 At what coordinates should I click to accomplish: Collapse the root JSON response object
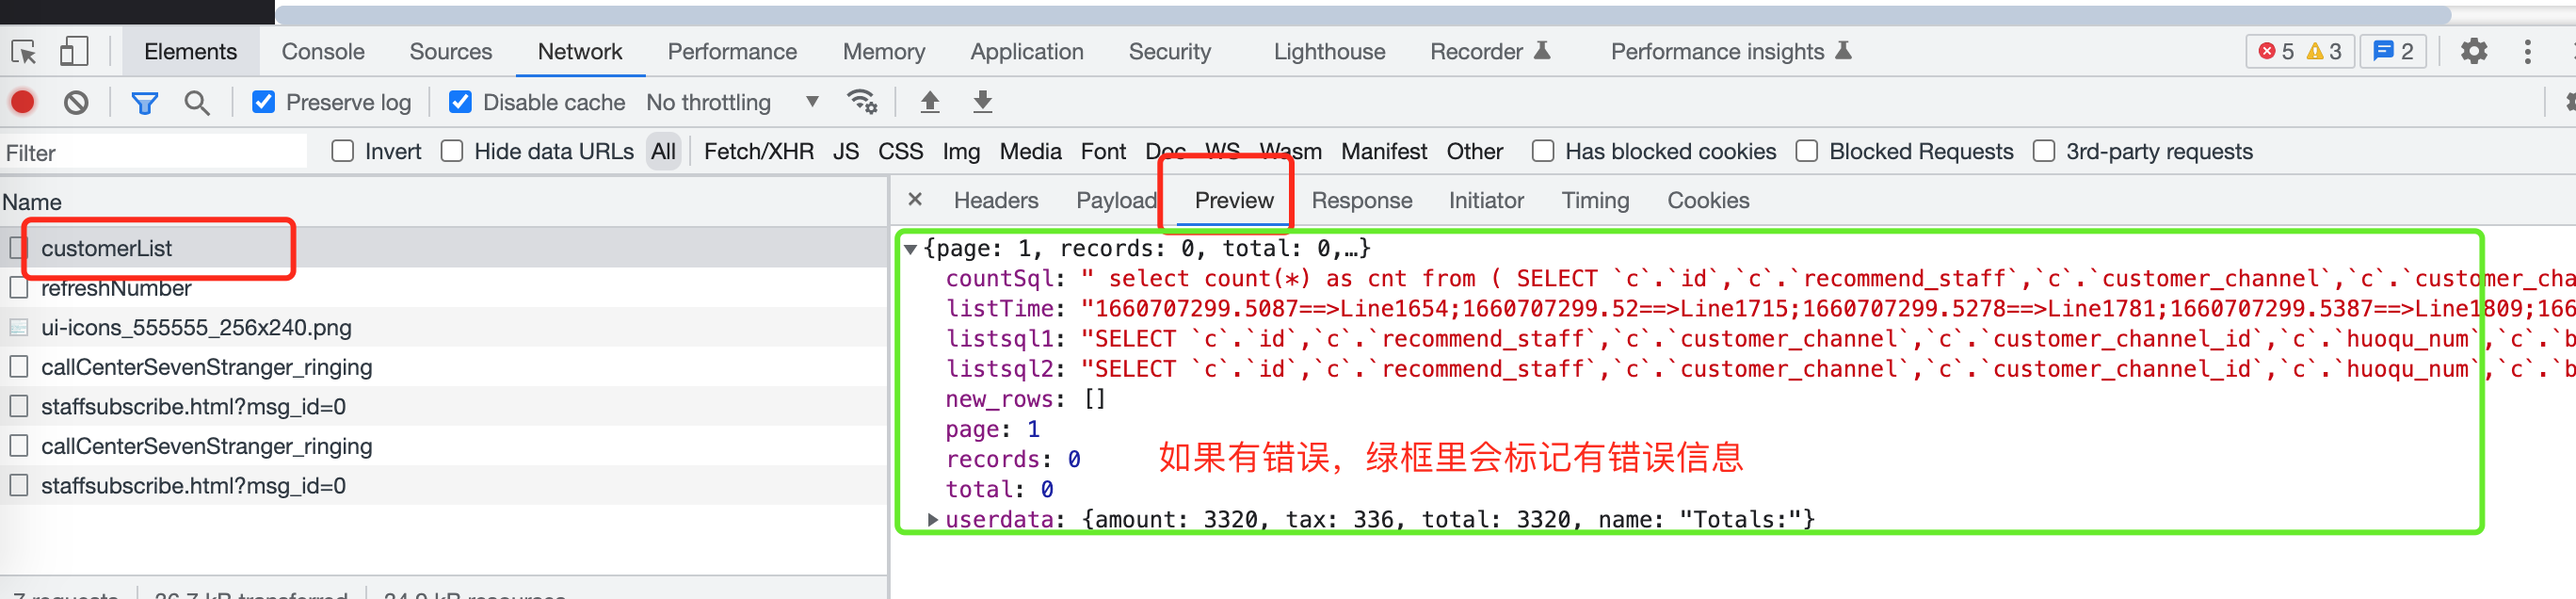[x=910, y=249]
